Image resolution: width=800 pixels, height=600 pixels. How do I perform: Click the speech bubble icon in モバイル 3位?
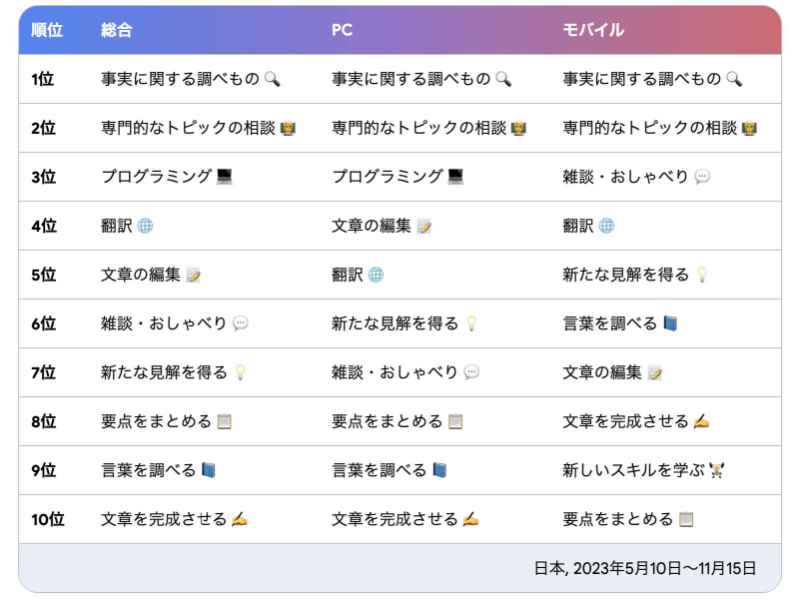coord(702,177)
